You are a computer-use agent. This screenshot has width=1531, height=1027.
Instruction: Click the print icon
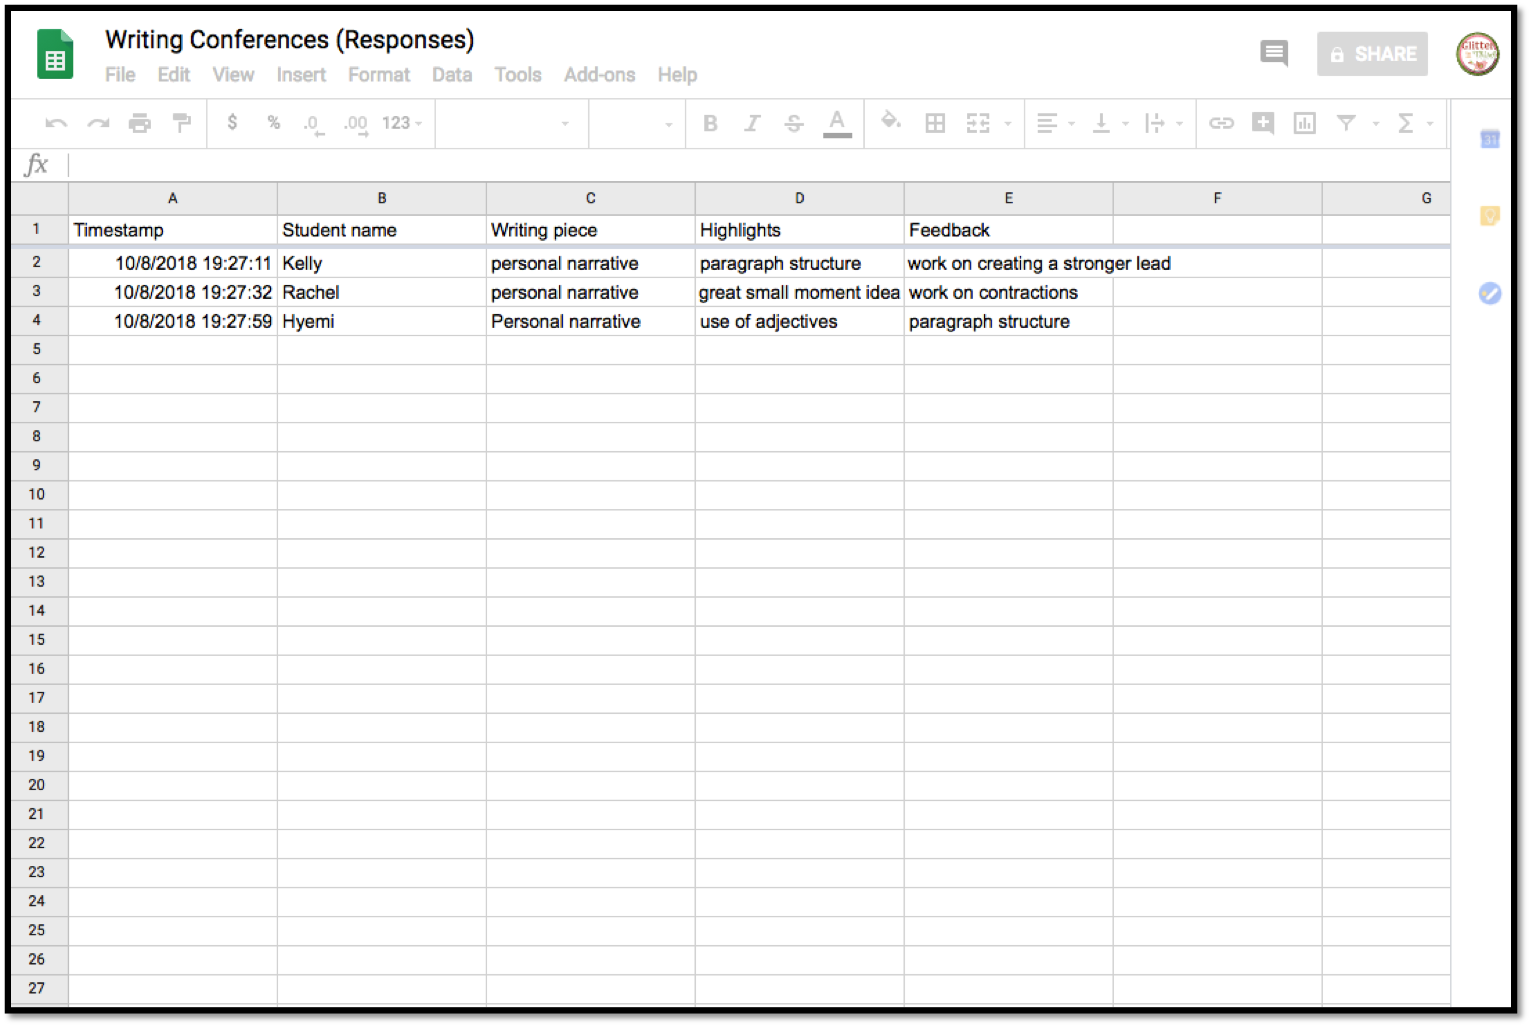tap(140, 123)
